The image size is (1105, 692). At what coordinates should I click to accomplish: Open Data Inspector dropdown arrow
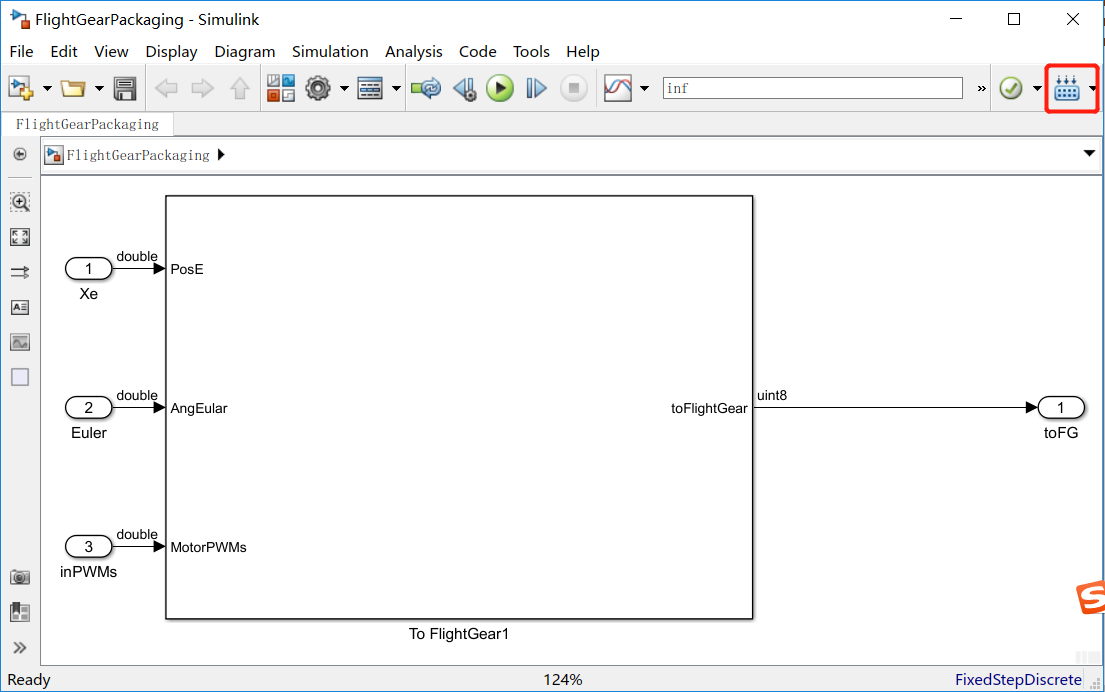644,89
